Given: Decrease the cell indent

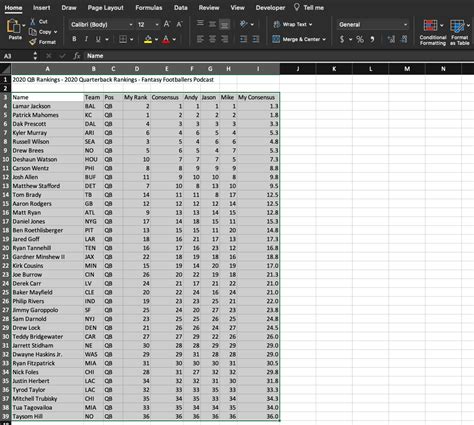Looking at the screenshot, I should tap(244, 39).
